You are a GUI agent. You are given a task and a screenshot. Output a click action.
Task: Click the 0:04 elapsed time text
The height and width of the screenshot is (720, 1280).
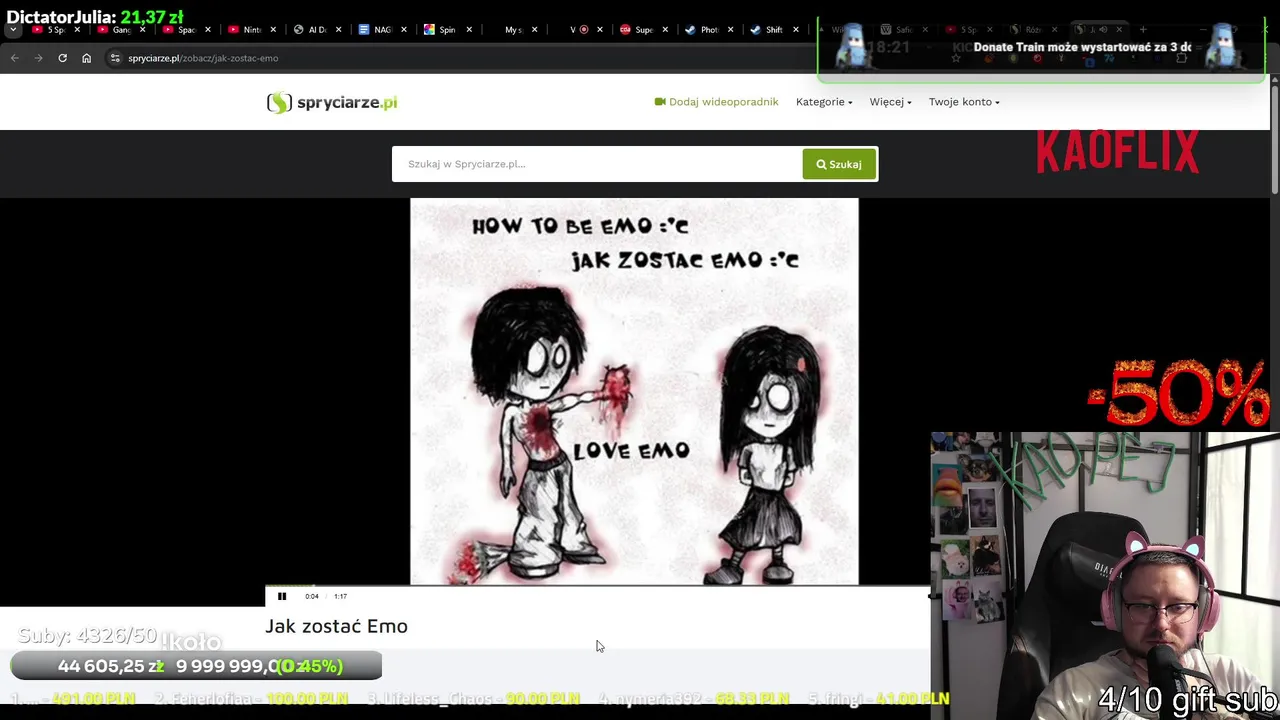(x=312, y=596)
